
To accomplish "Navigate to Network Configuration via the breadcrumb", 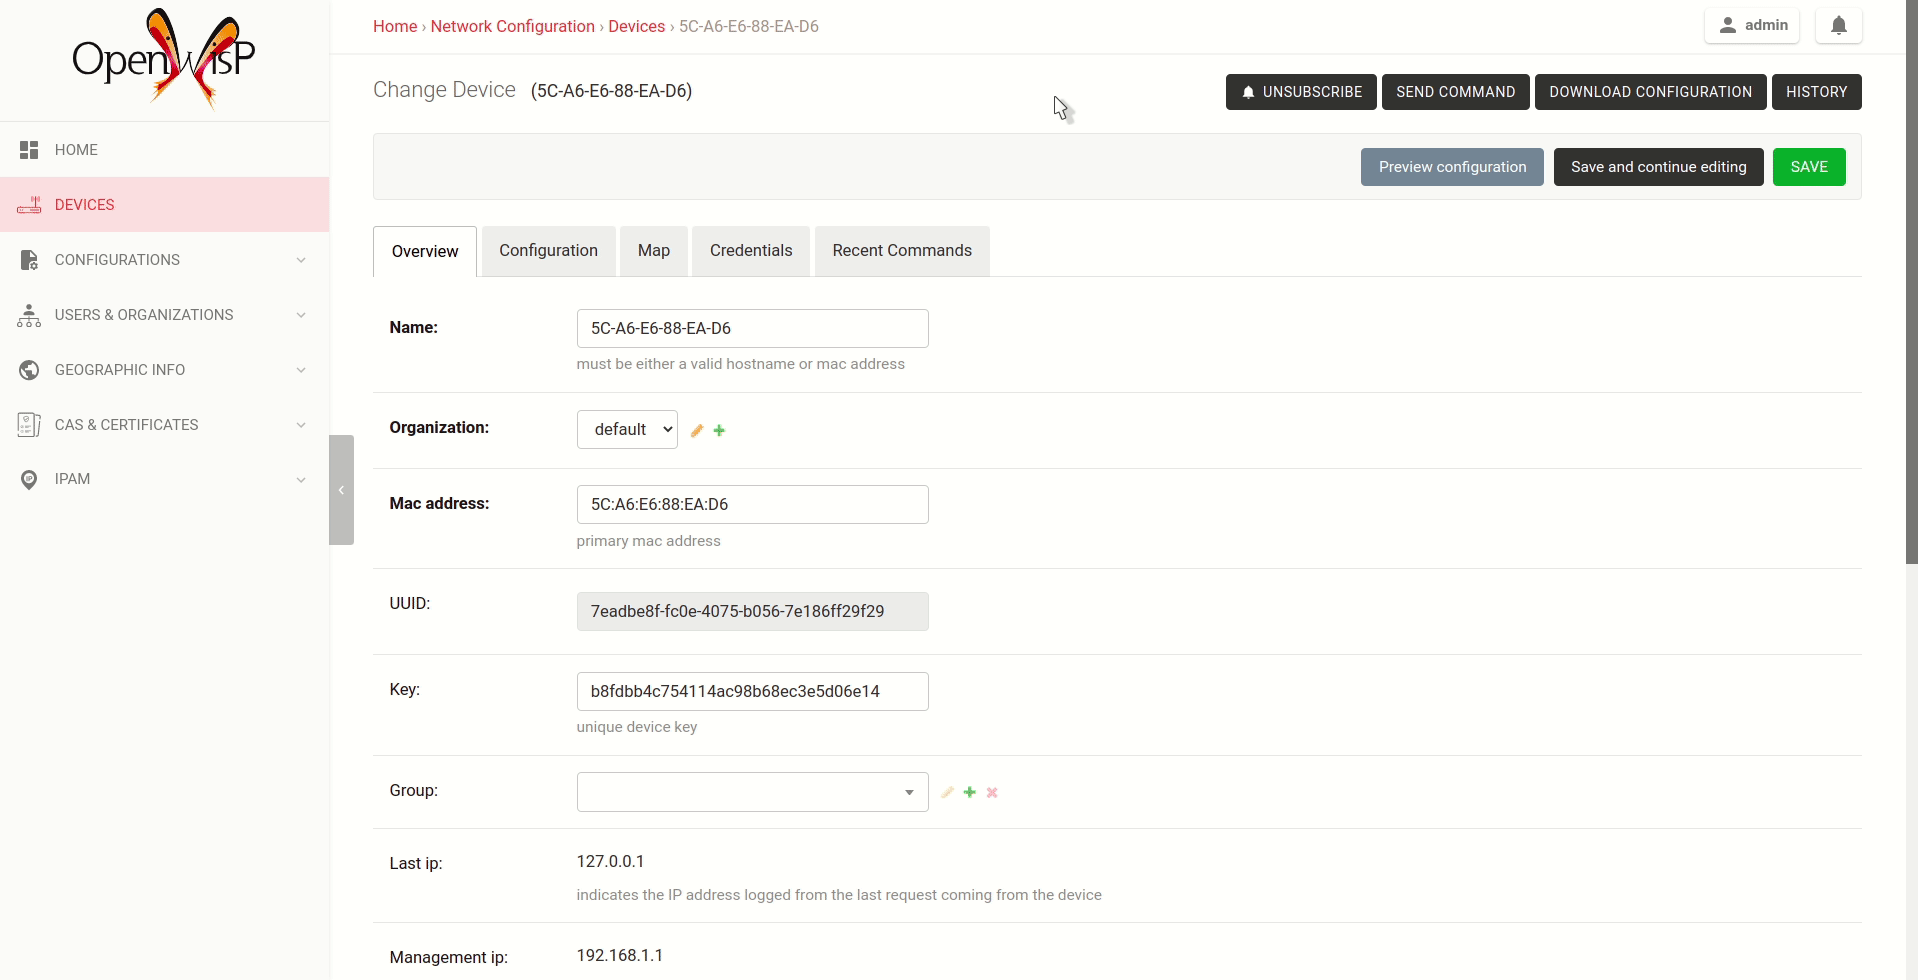I will (512, 26).
